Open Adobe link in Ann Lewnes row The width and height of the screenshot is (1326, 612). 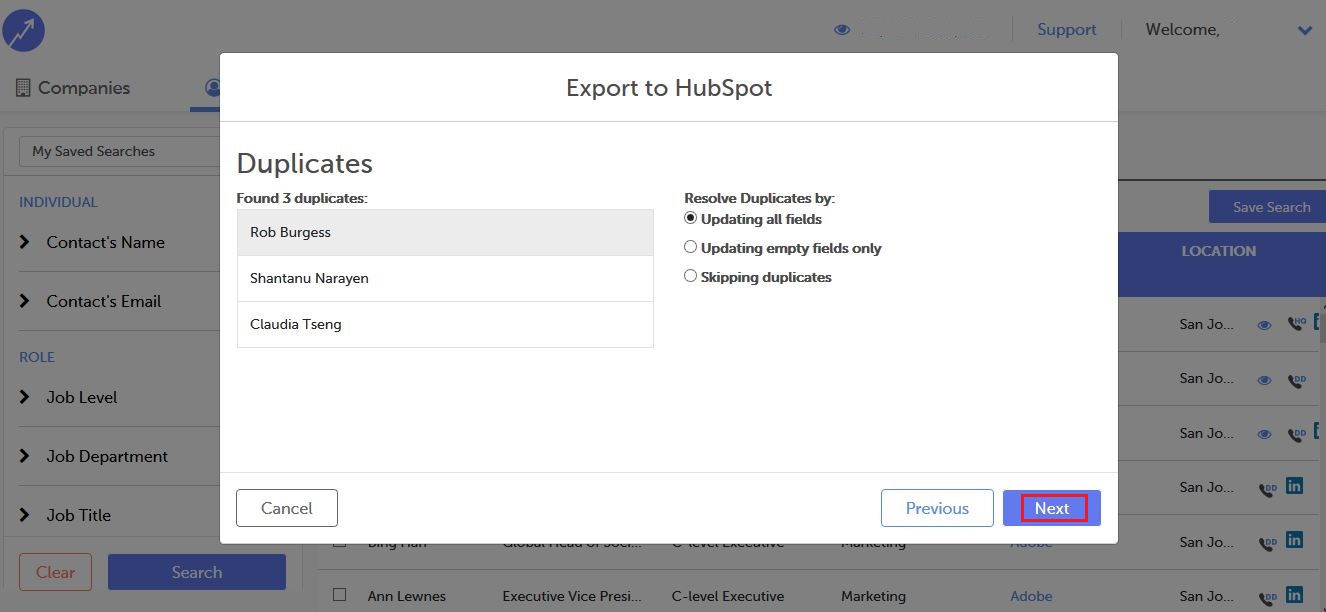1031,596
